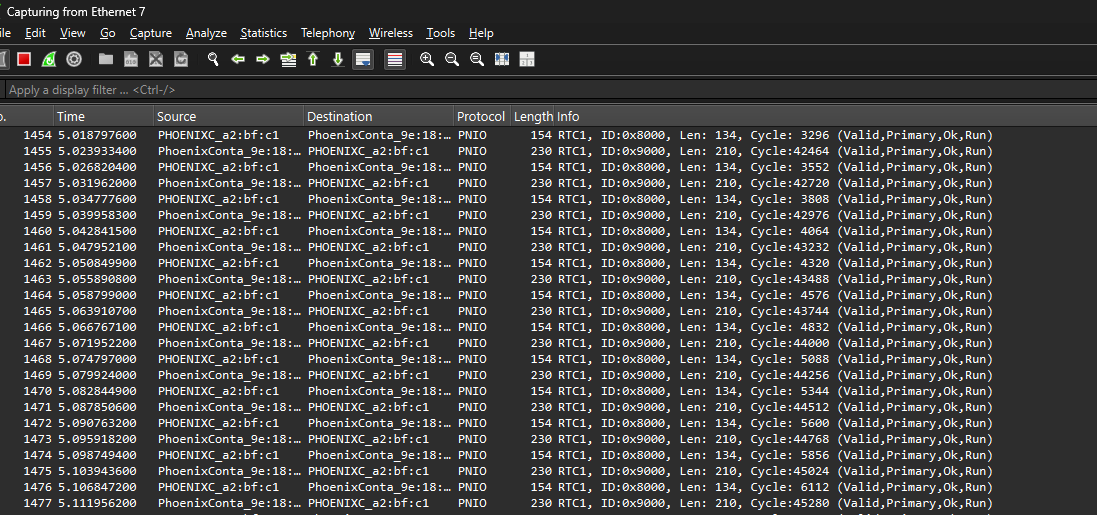Jump to the first packet
Screen dimensions: 1097x515
click(313, 60)
